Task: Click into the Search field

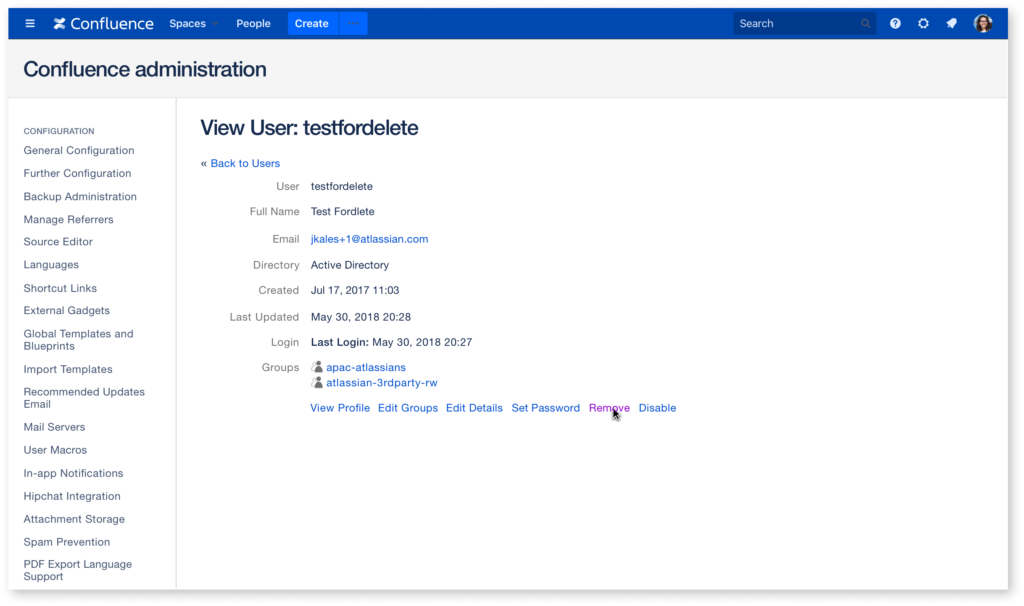Action: 795,23
